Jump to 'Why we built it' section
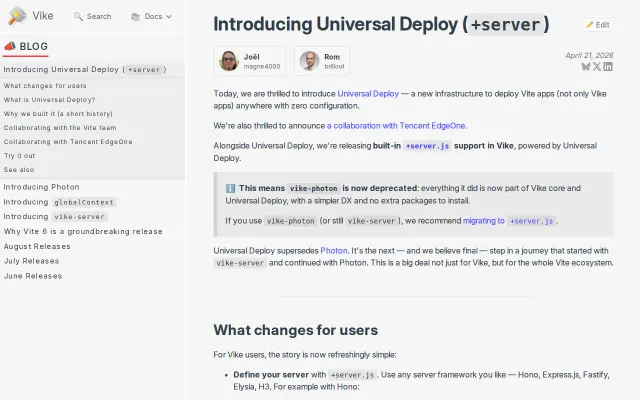640x400 pixels. pyautogui.click(x=58, y=114)
